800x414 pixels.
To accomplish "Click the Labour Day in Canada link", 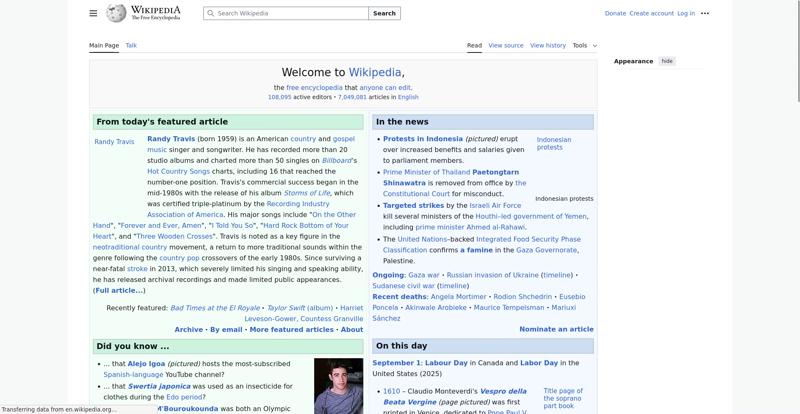I will (x=446, y=363).
